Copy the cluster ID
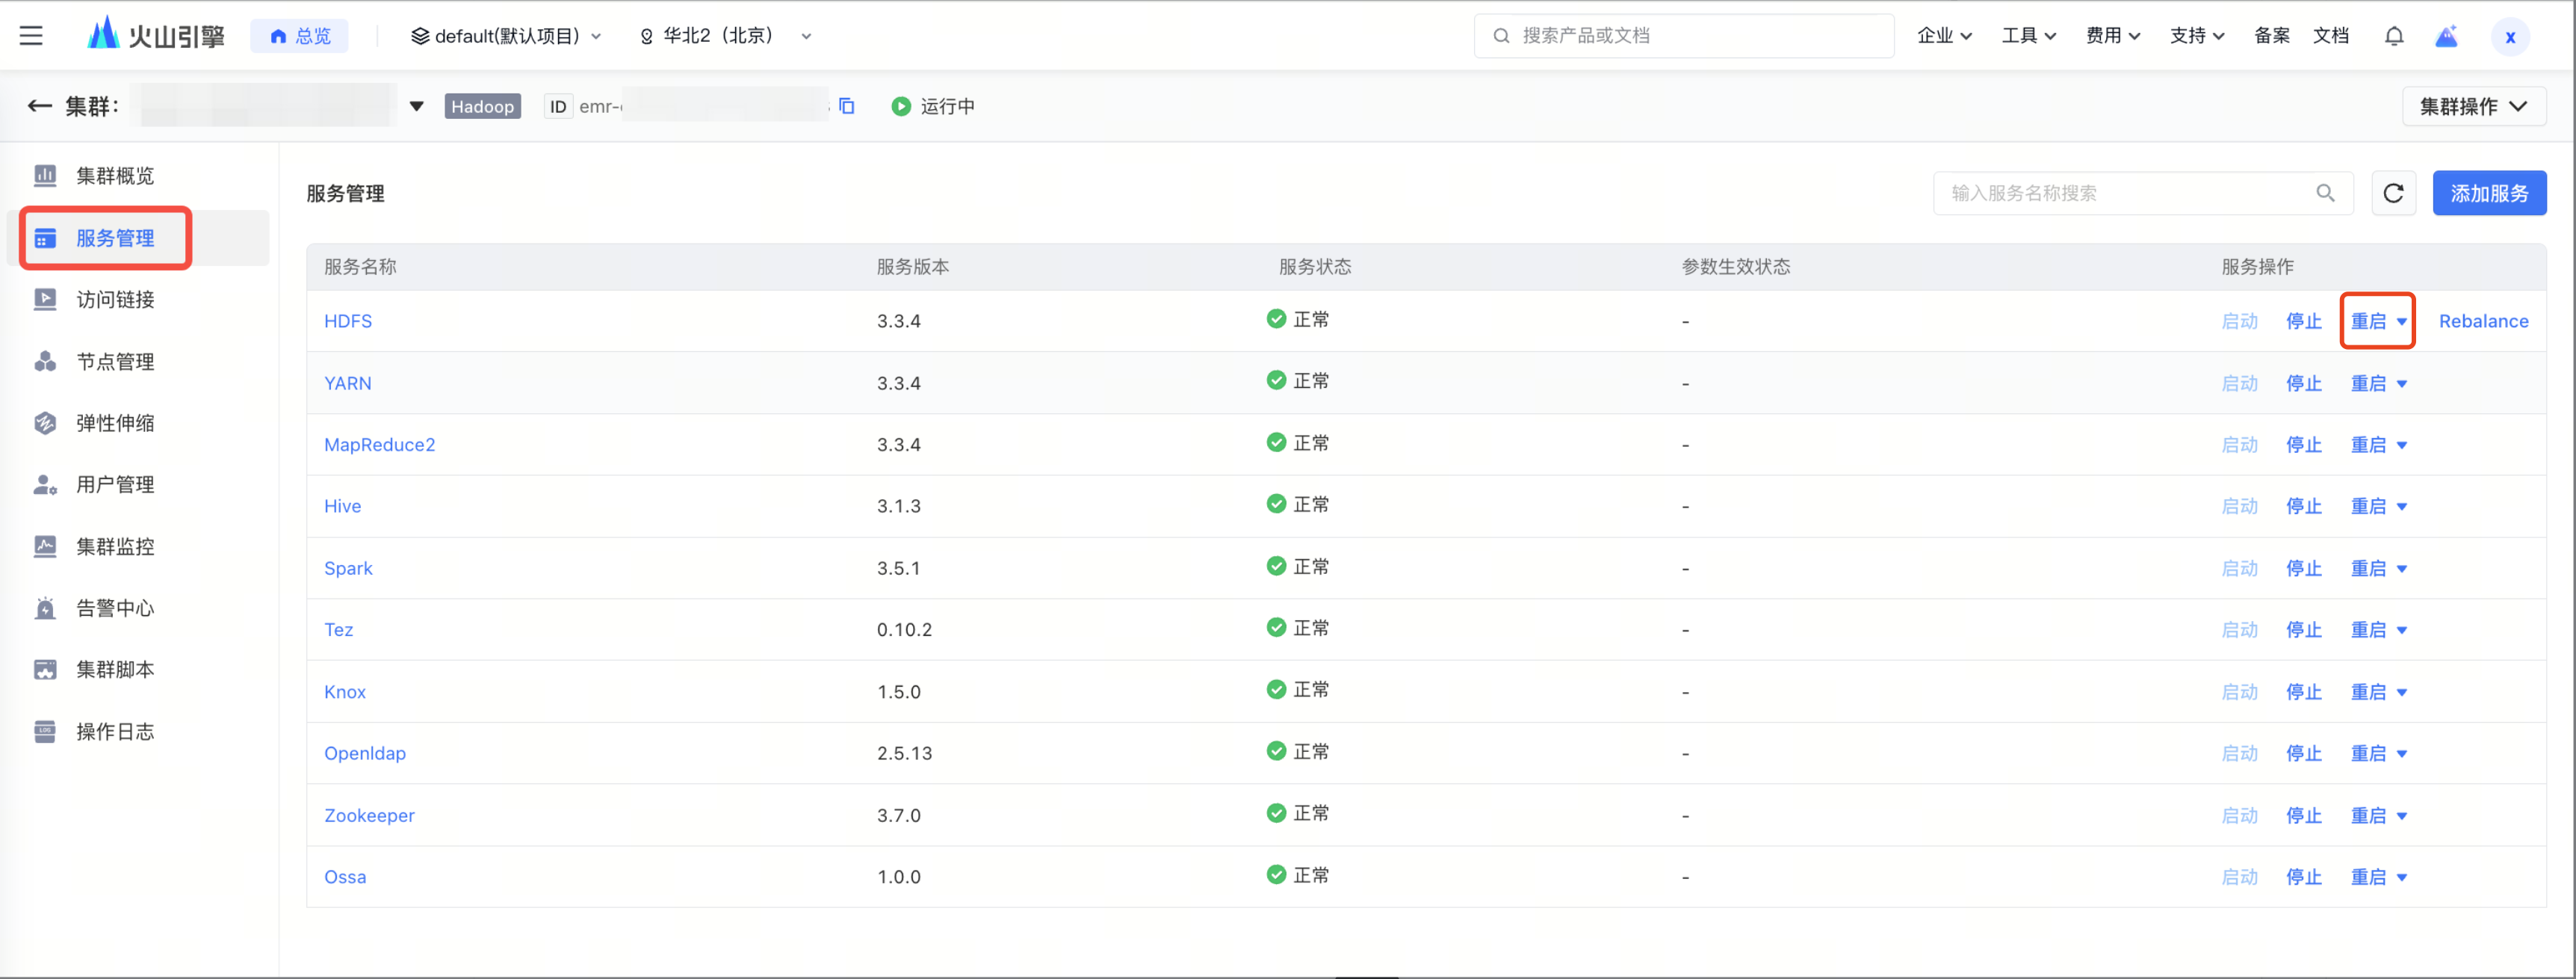The image size is (2576, 979). [847, 106]
